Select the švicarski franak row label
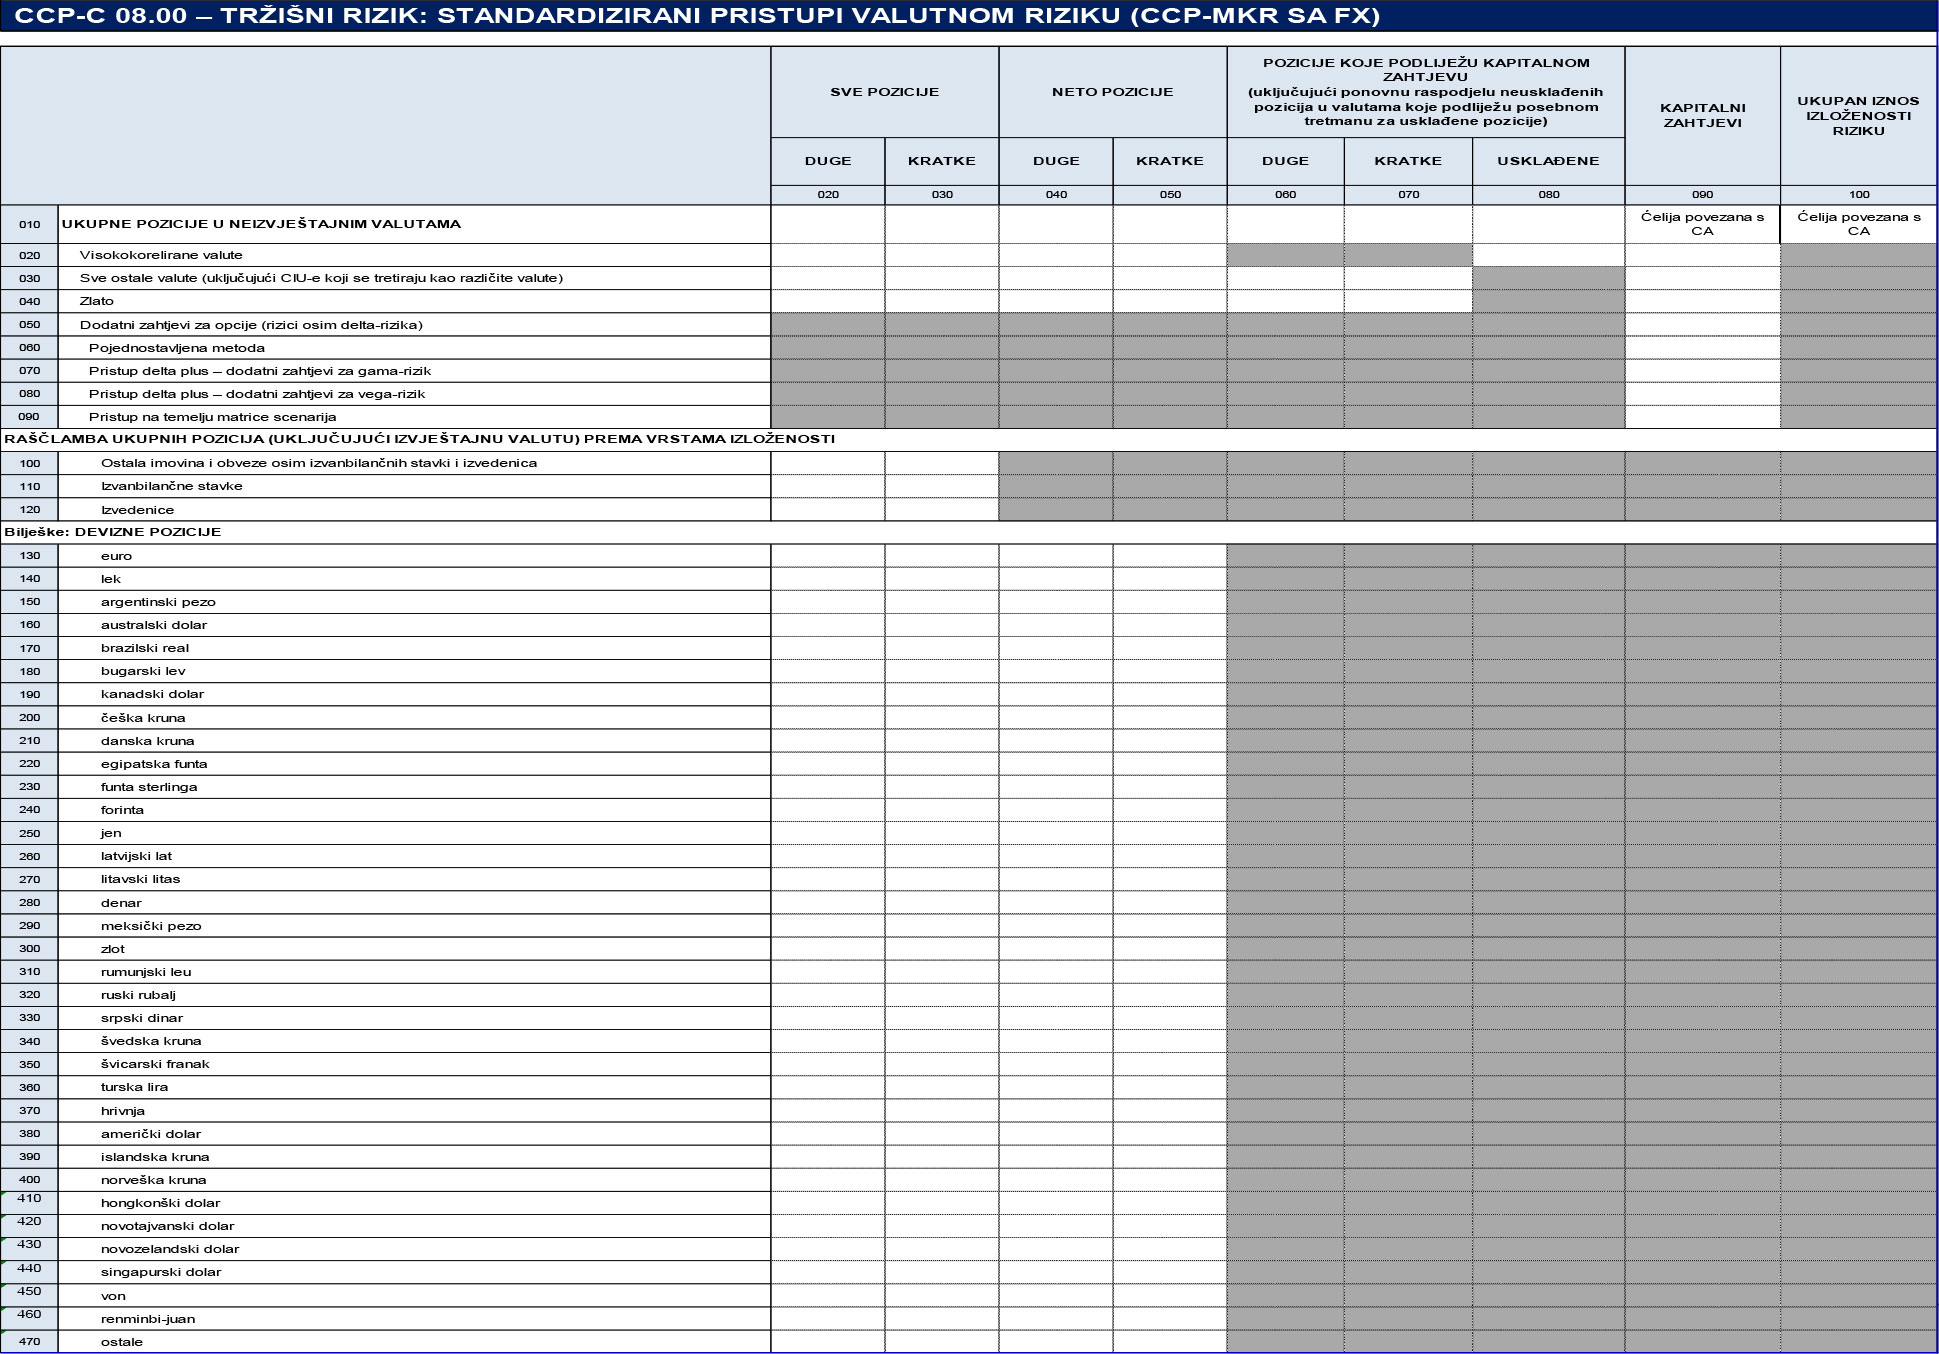1939x1354 pixels. pyautogui.click(x=155, y=1064)
